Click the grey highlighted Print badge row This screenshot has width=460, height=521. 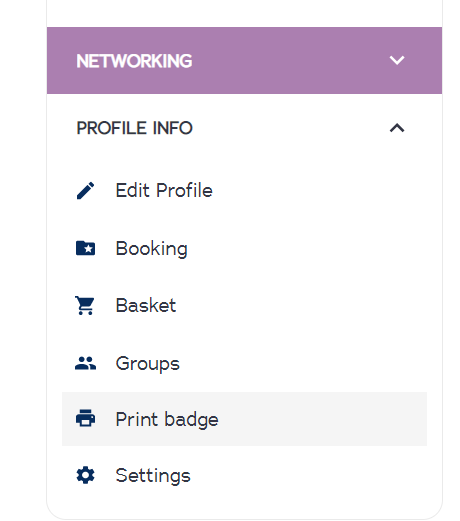point(244,419)
